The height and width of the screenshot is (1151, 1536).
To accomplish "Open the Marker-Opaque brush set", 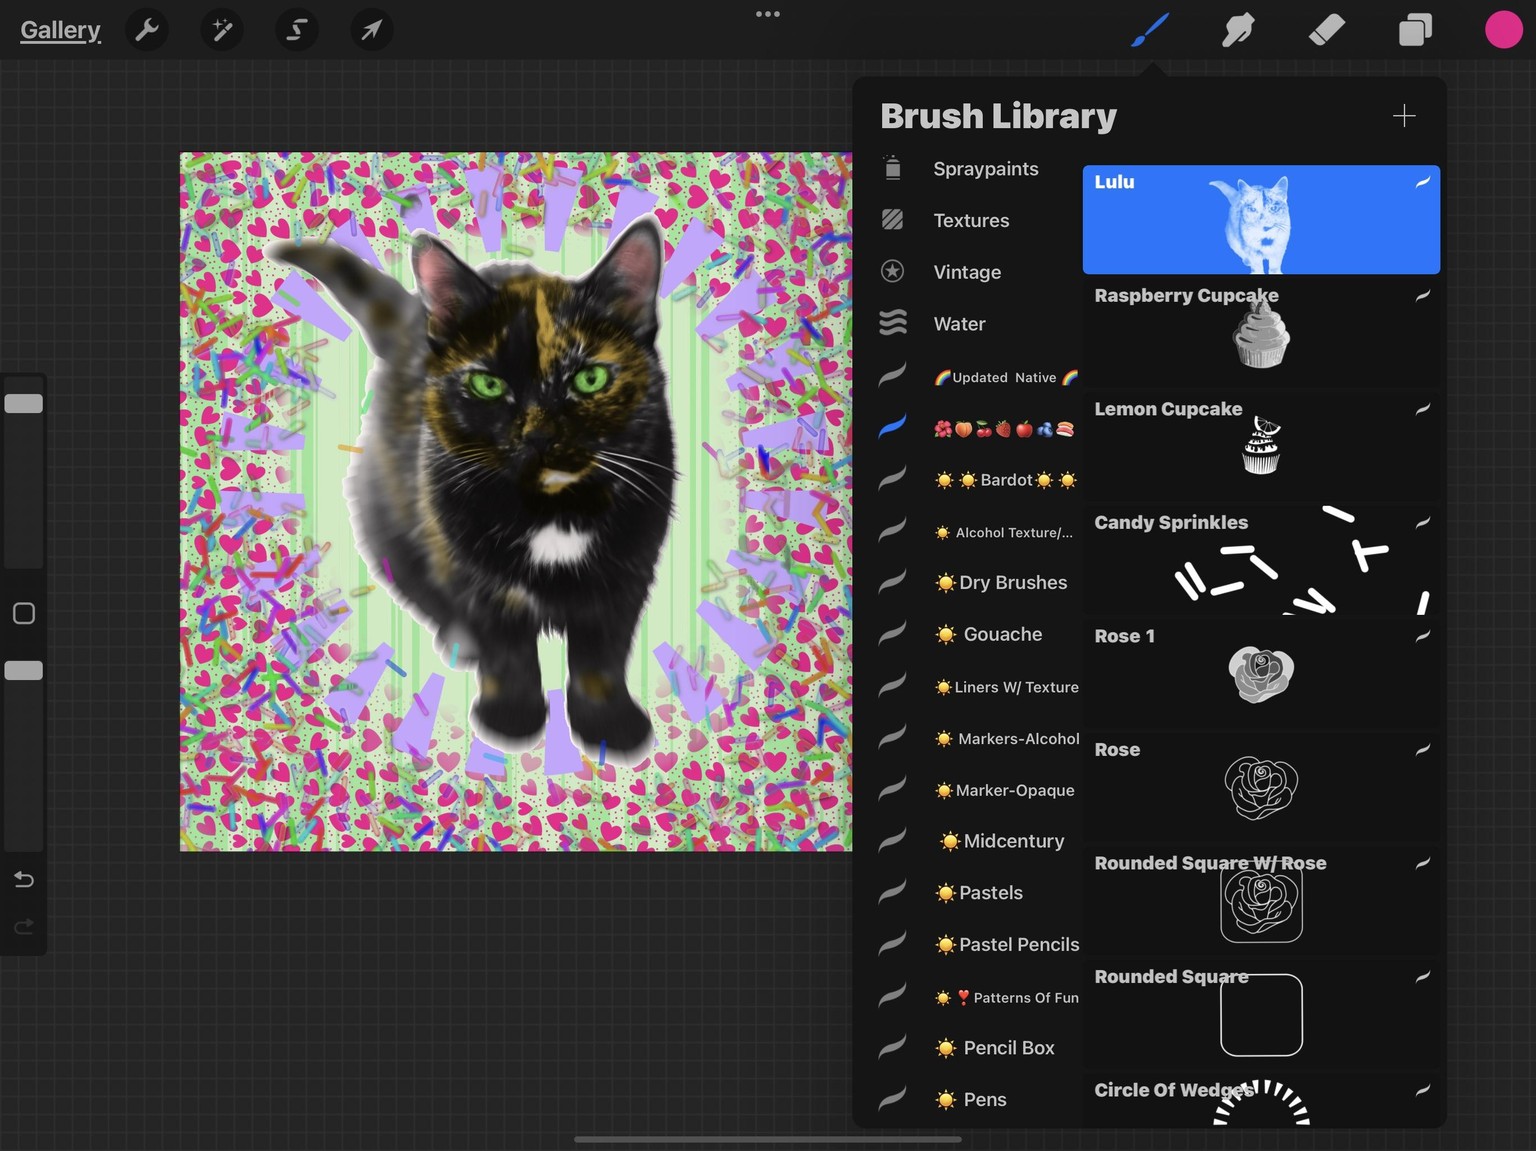I will (x=979, y=790).
